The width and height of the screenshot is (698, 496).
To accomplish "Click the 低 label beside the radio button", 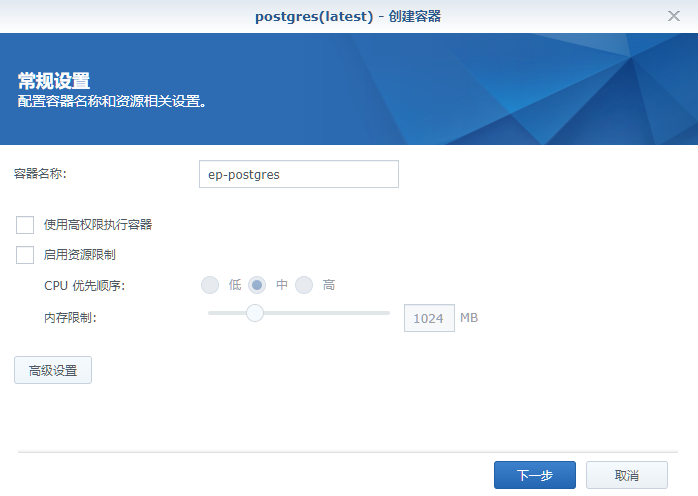I will (x=235, y=285).
